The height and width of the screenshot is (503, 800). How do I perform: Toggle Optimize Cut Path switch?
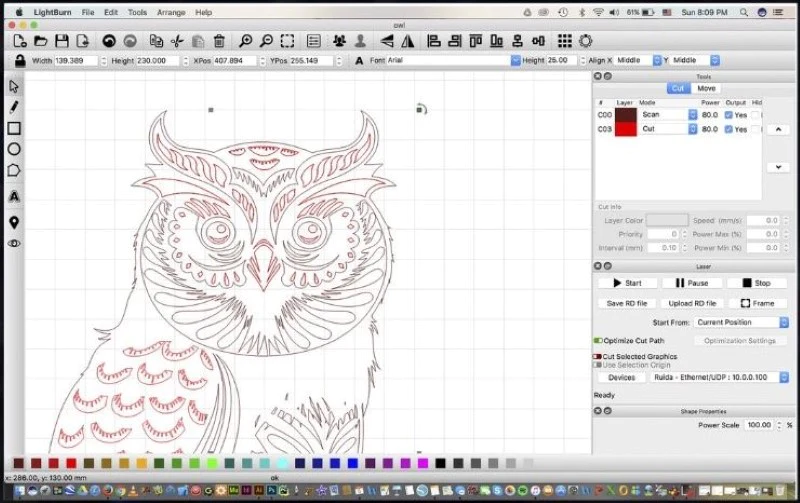[598, 341]
